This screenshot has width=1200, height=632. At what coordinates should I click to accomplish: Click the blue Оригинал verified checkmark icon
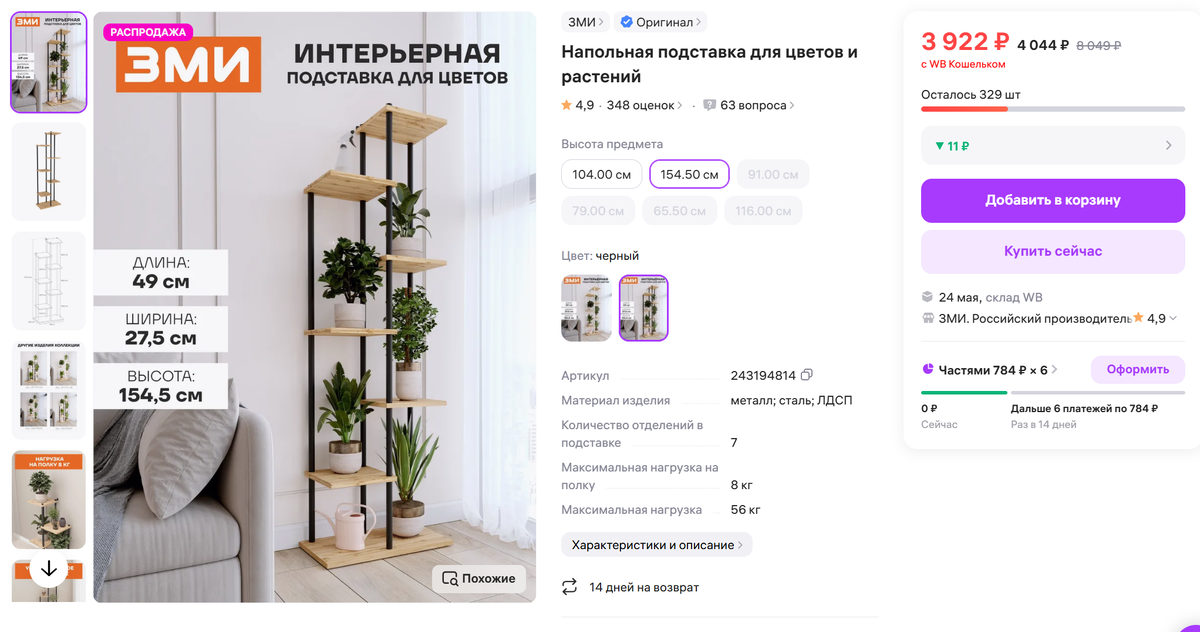point(626,21)
